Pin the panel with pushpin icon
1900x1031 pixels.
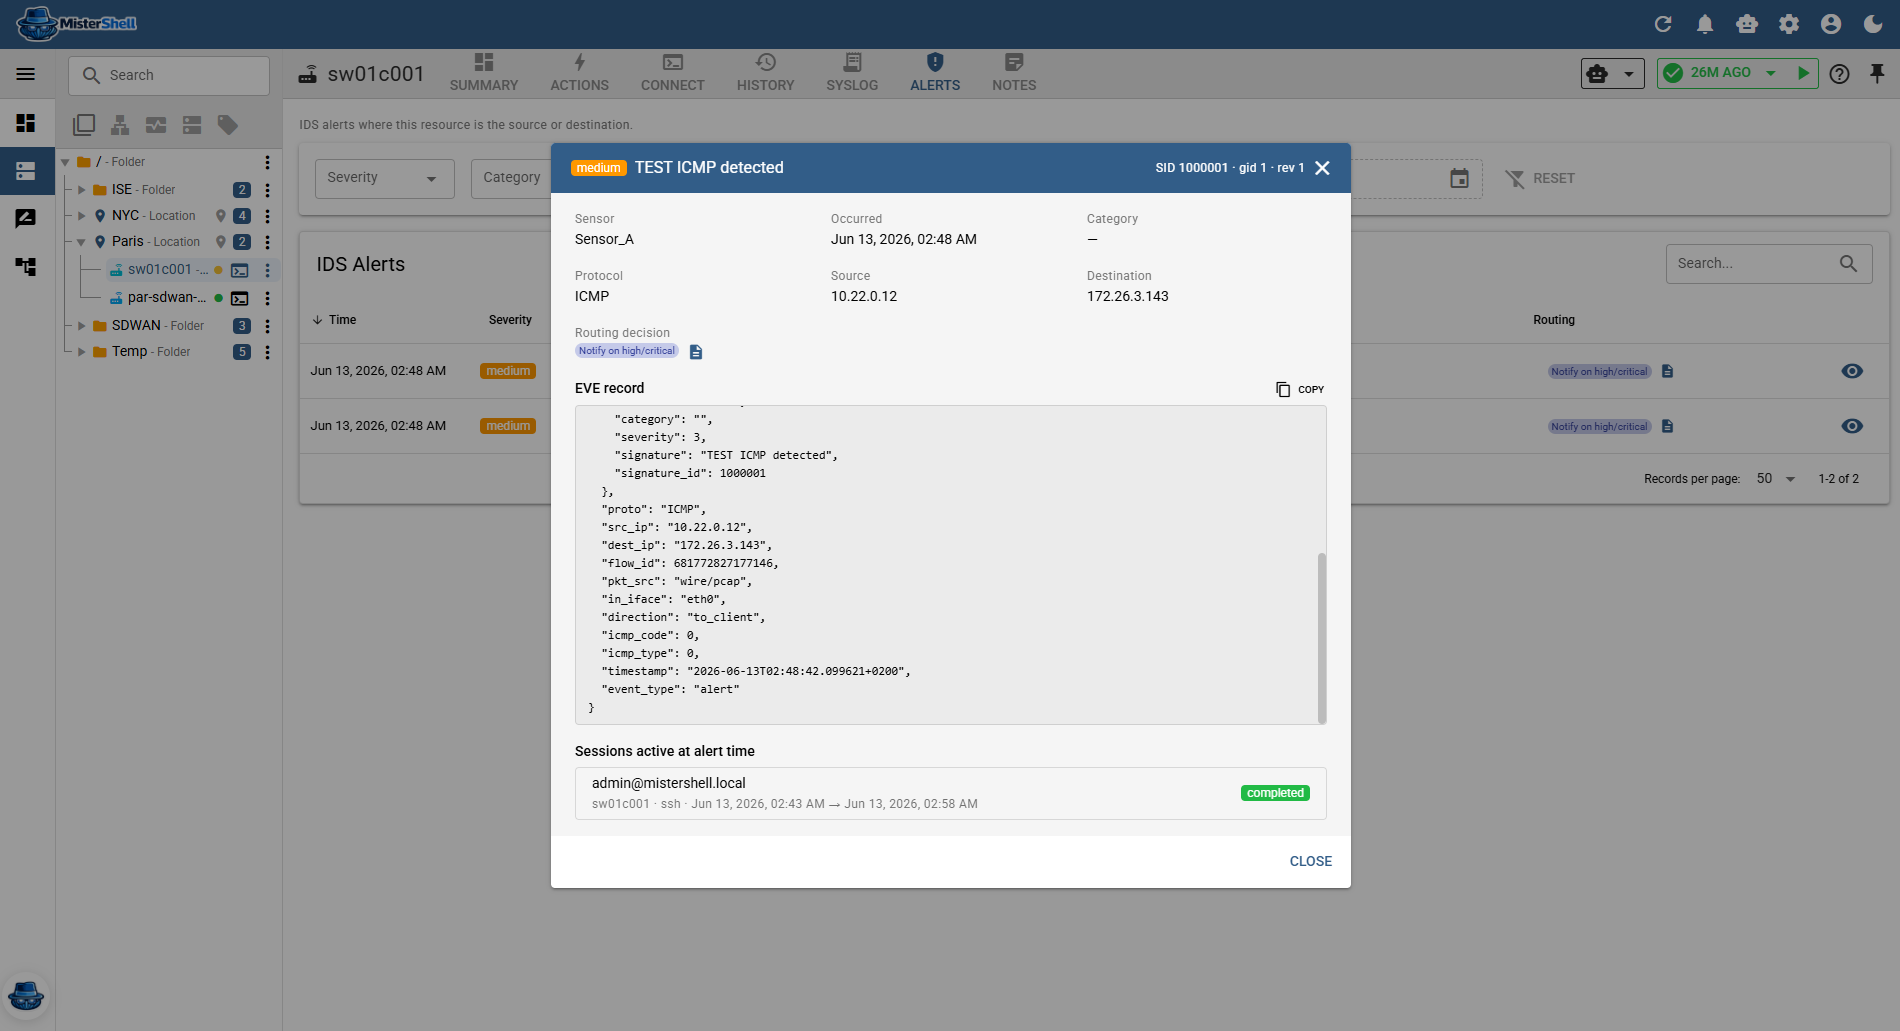pyautogui.click(x=1877, y=74)
